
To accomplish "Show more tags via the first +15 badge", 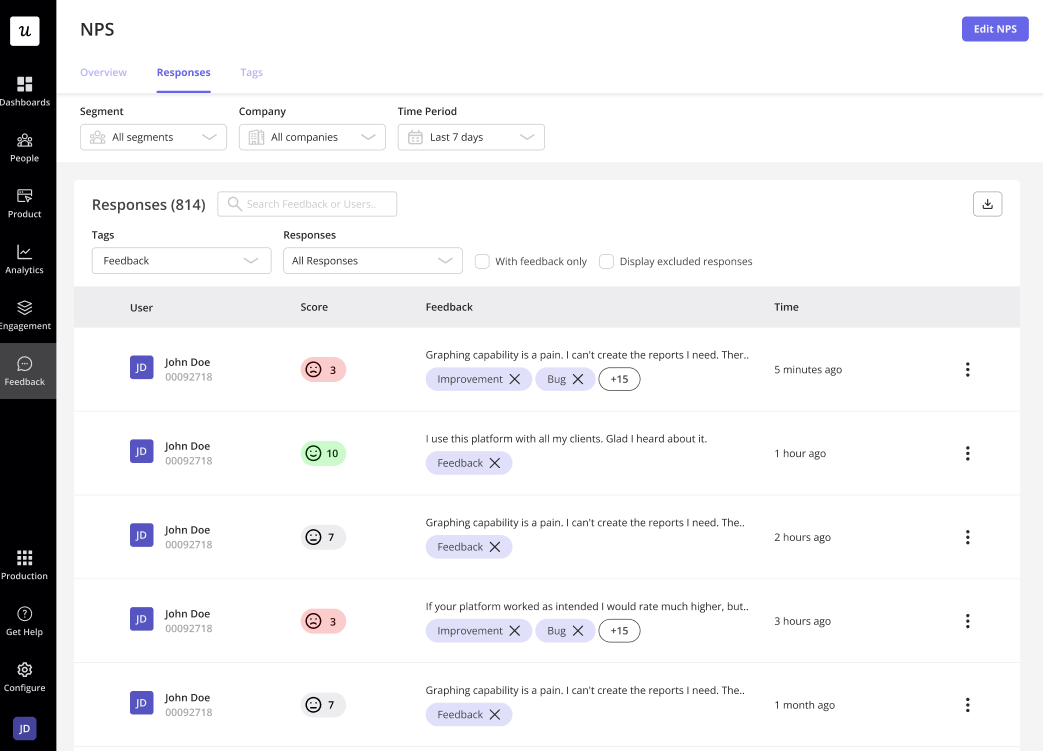I will [x=619, y=380].
